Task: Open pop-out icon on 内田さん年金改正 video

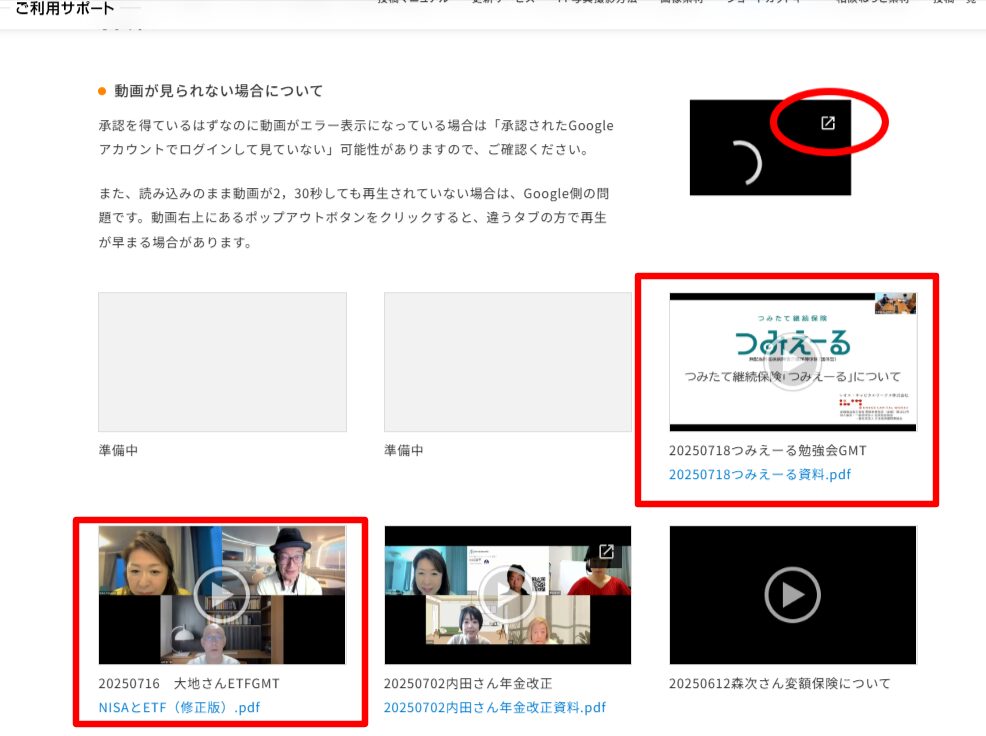Action: [606, 552]
